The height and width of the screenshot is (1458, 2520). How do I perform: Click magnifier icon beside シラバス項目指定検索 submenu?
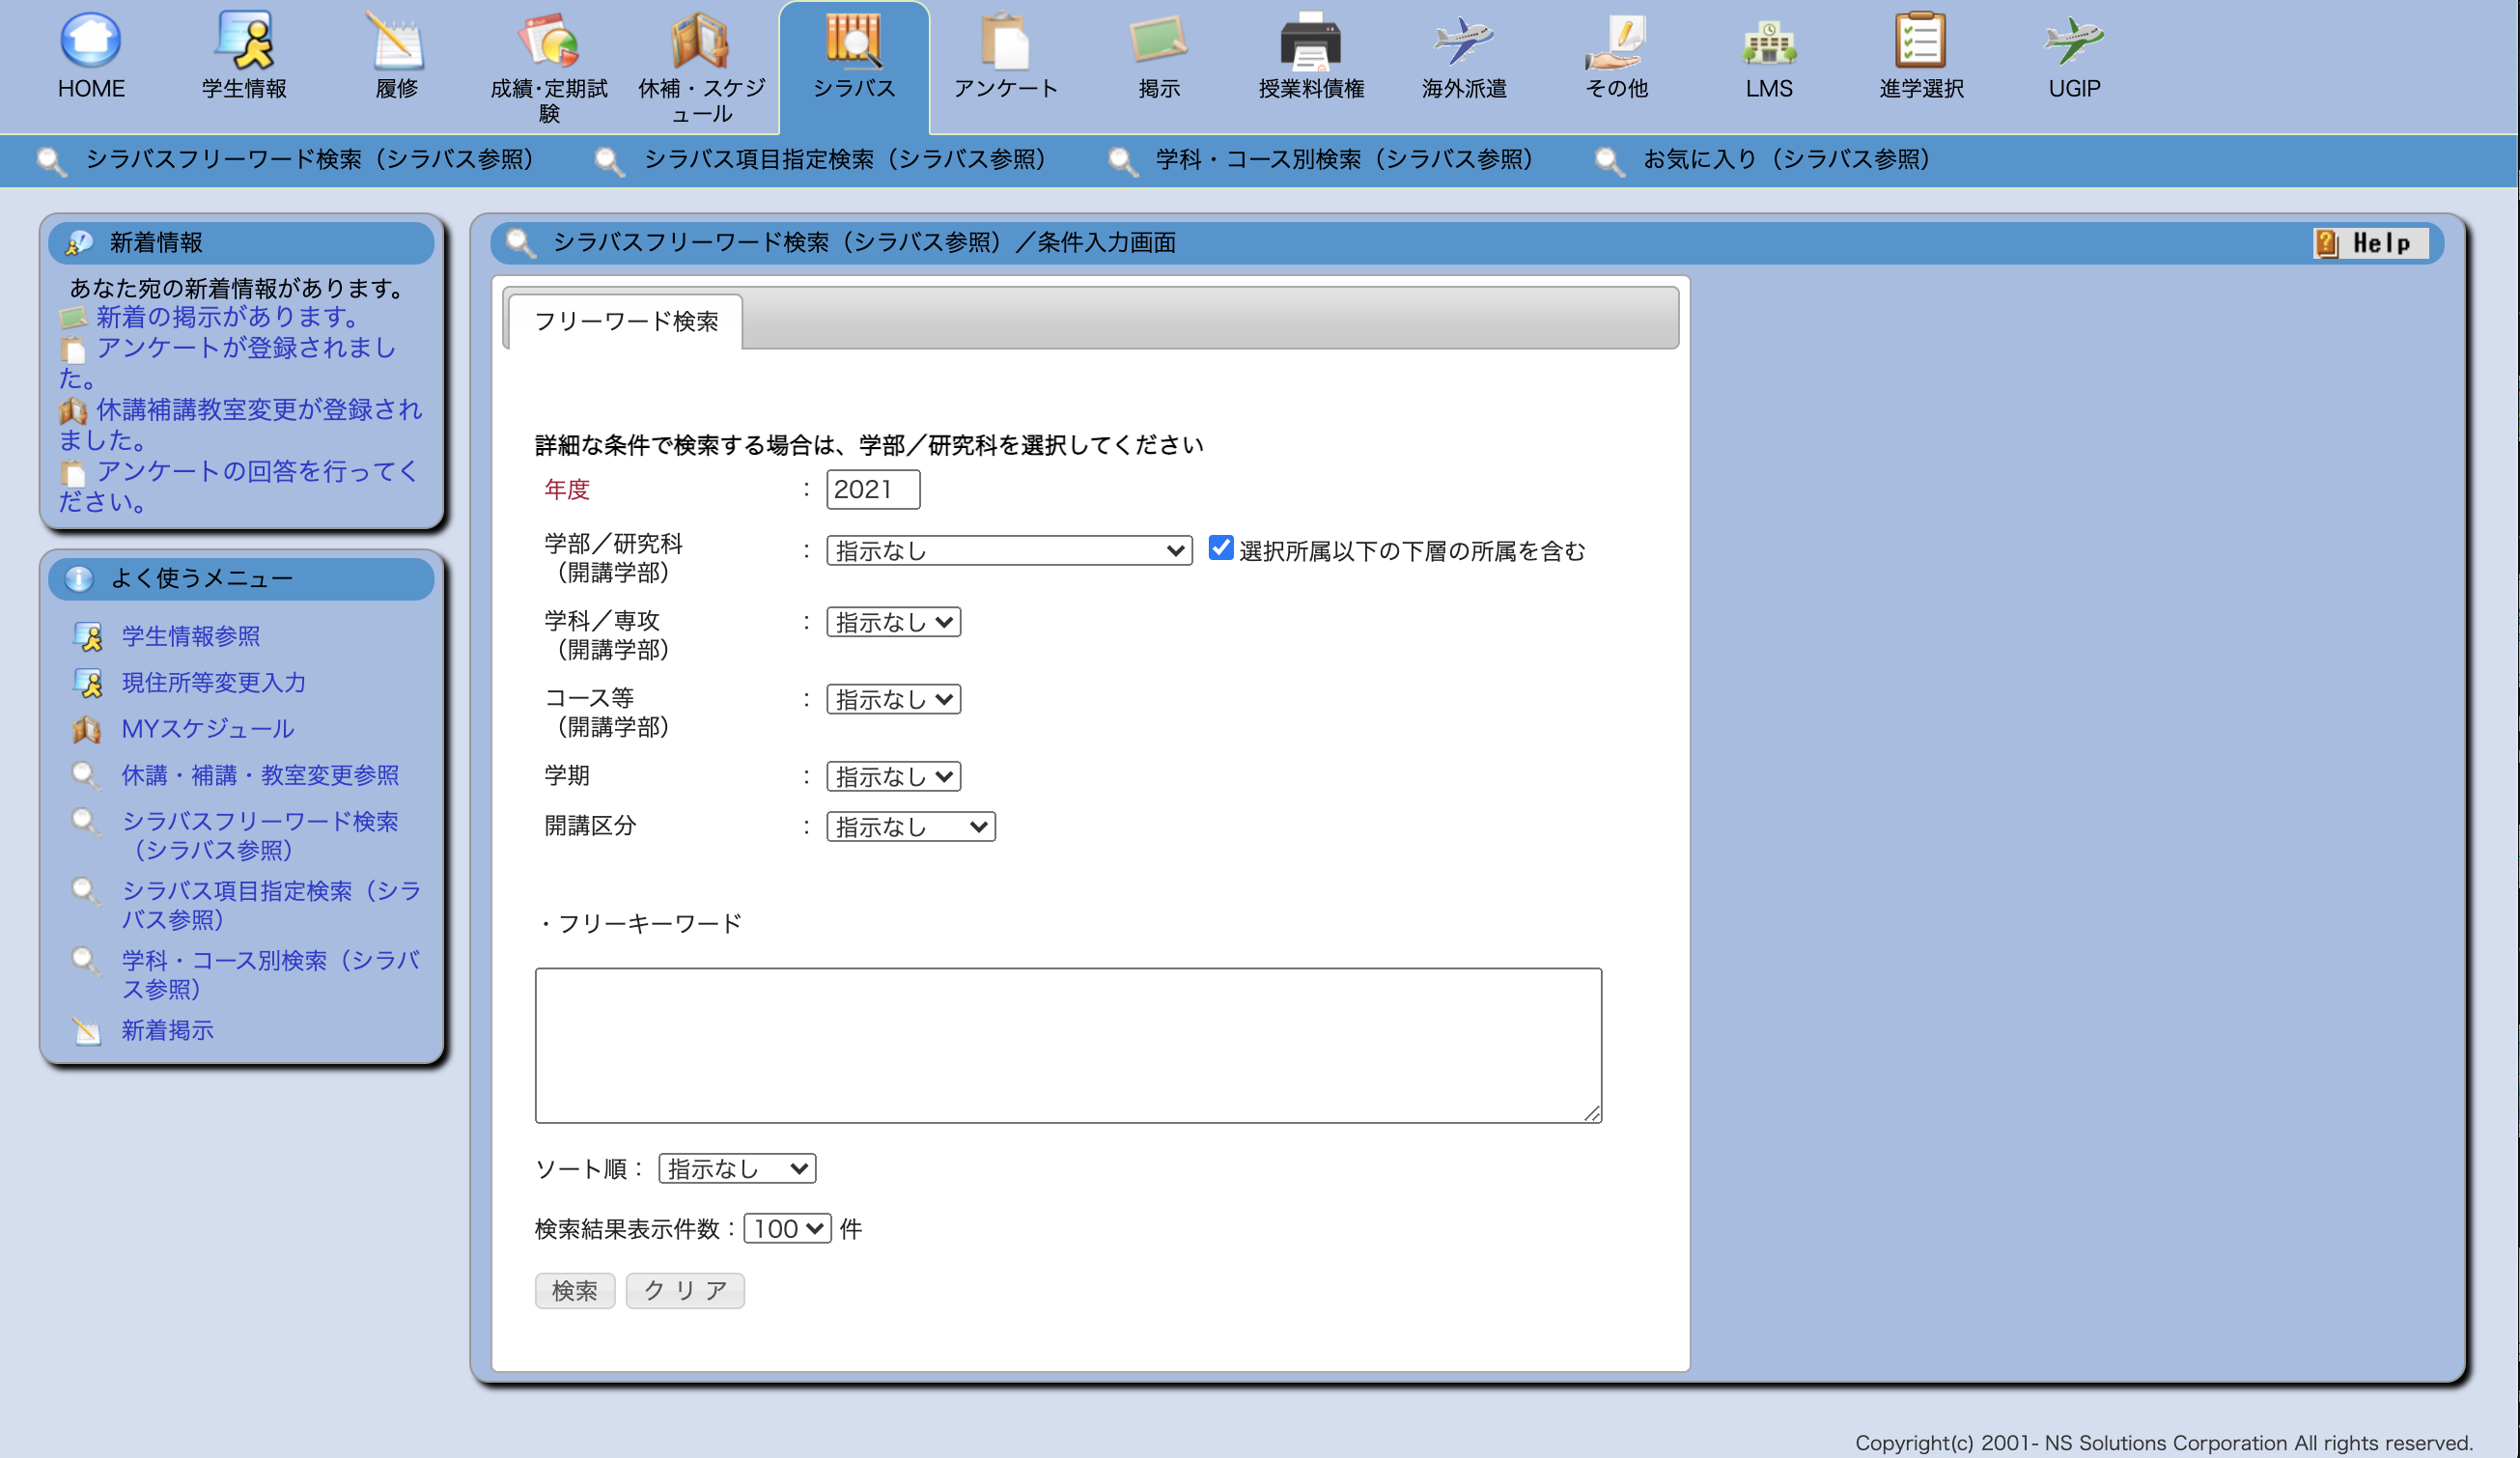pos(609,161)
